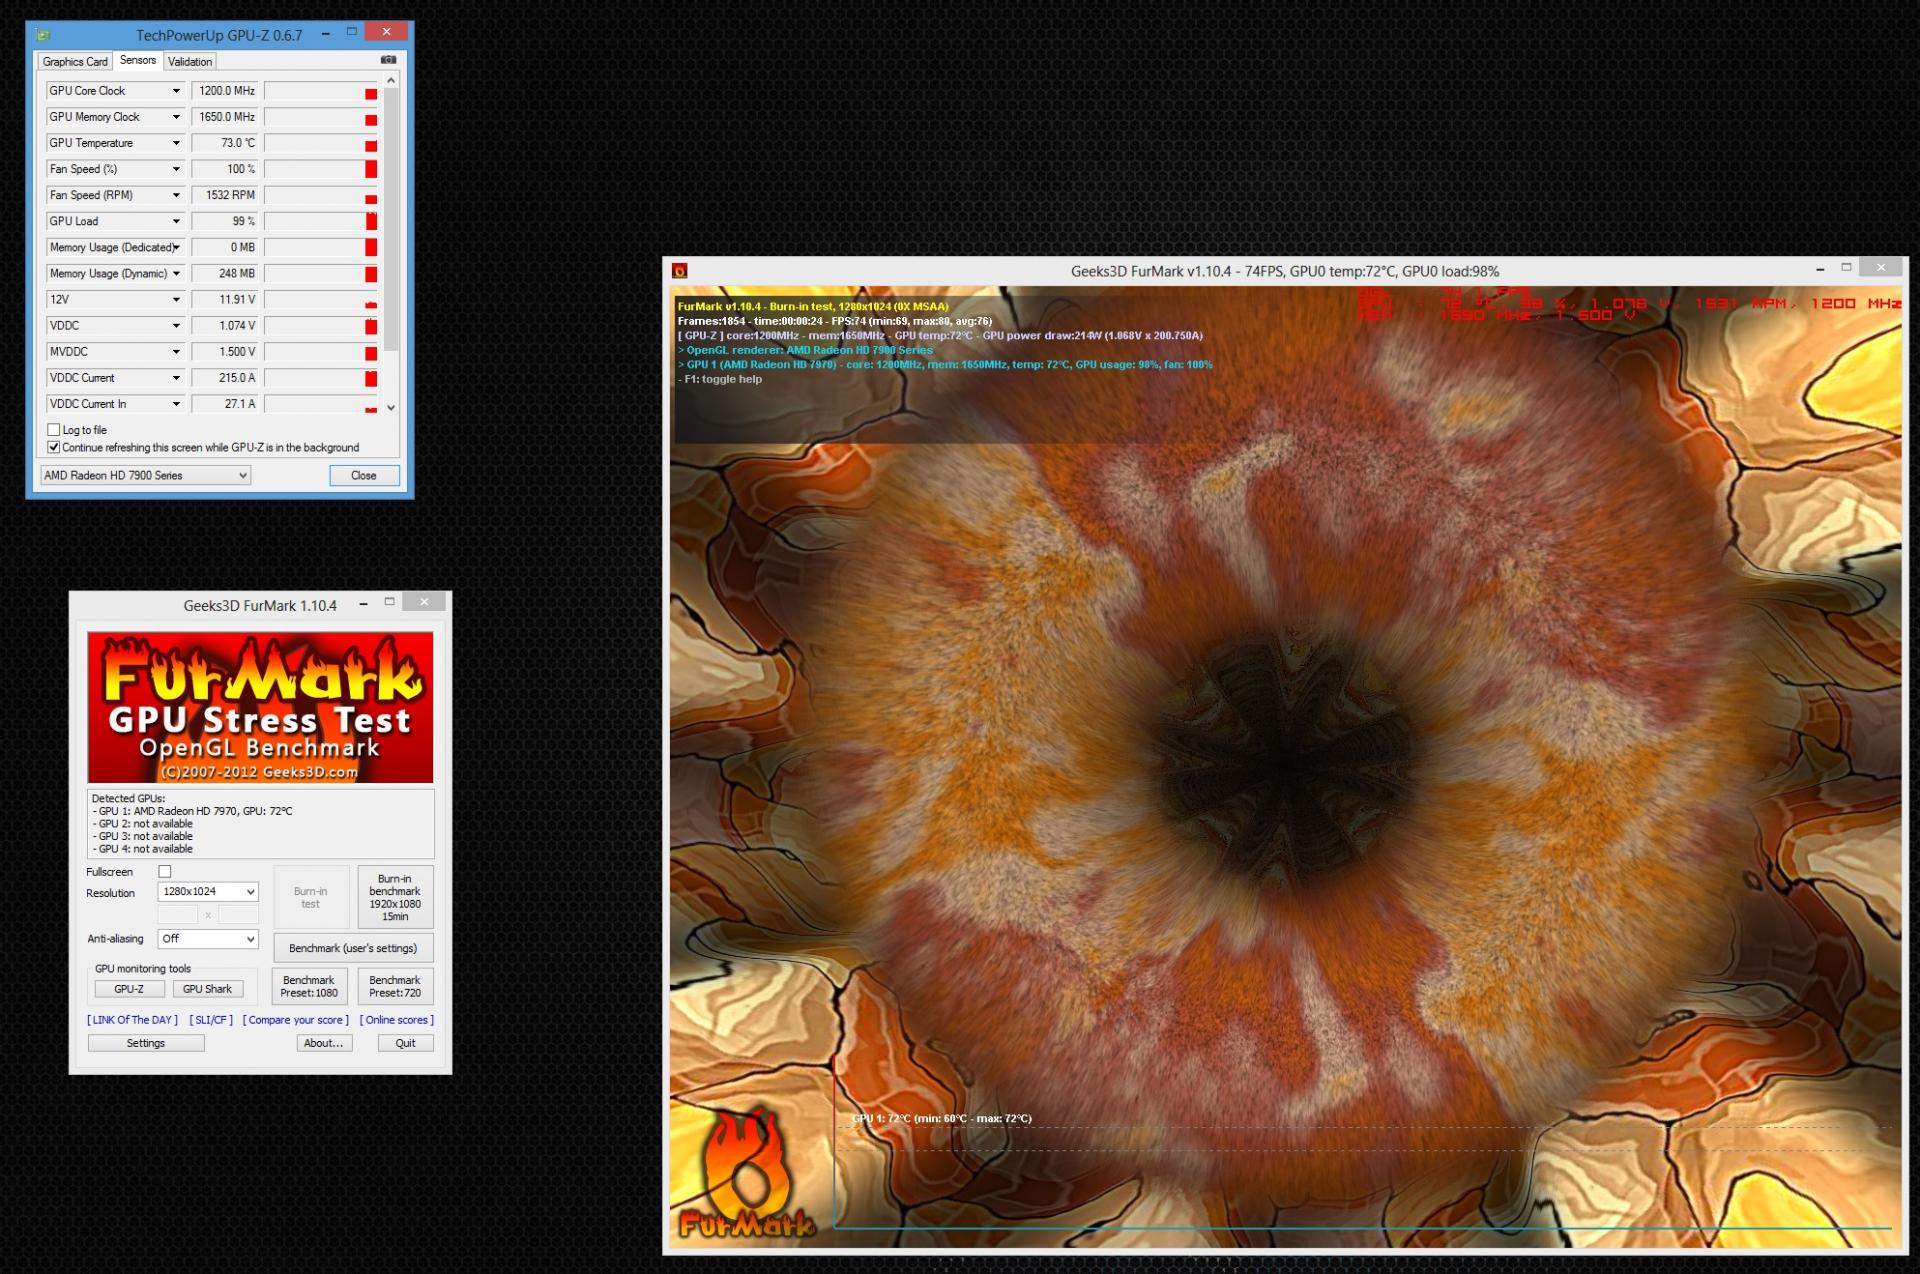Click the Close button in GPU-Z

(x=364, y=476)
